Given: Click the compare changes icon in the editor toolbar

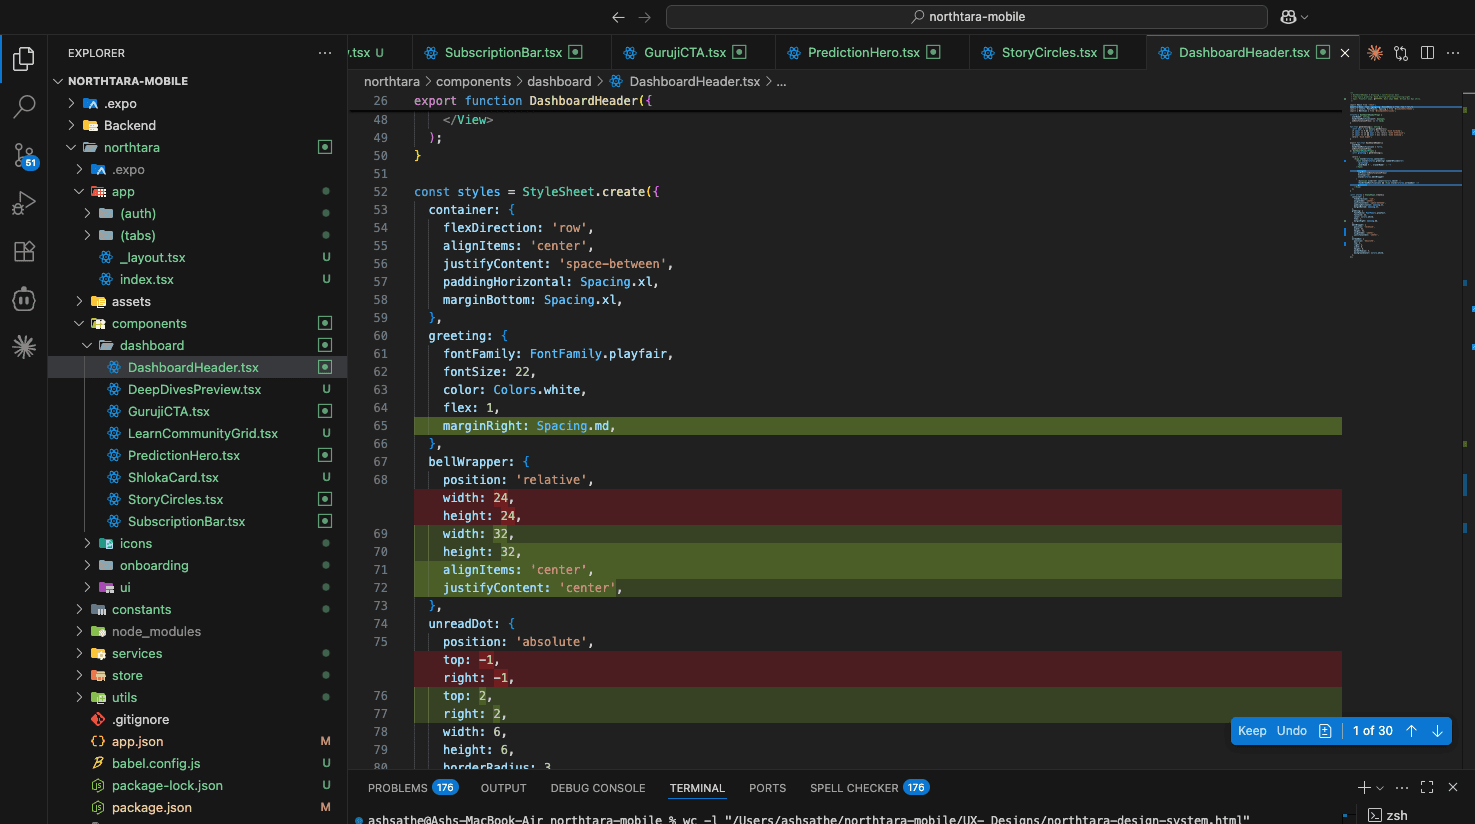Looking at the screenshot, I should tap(1401, 53).
